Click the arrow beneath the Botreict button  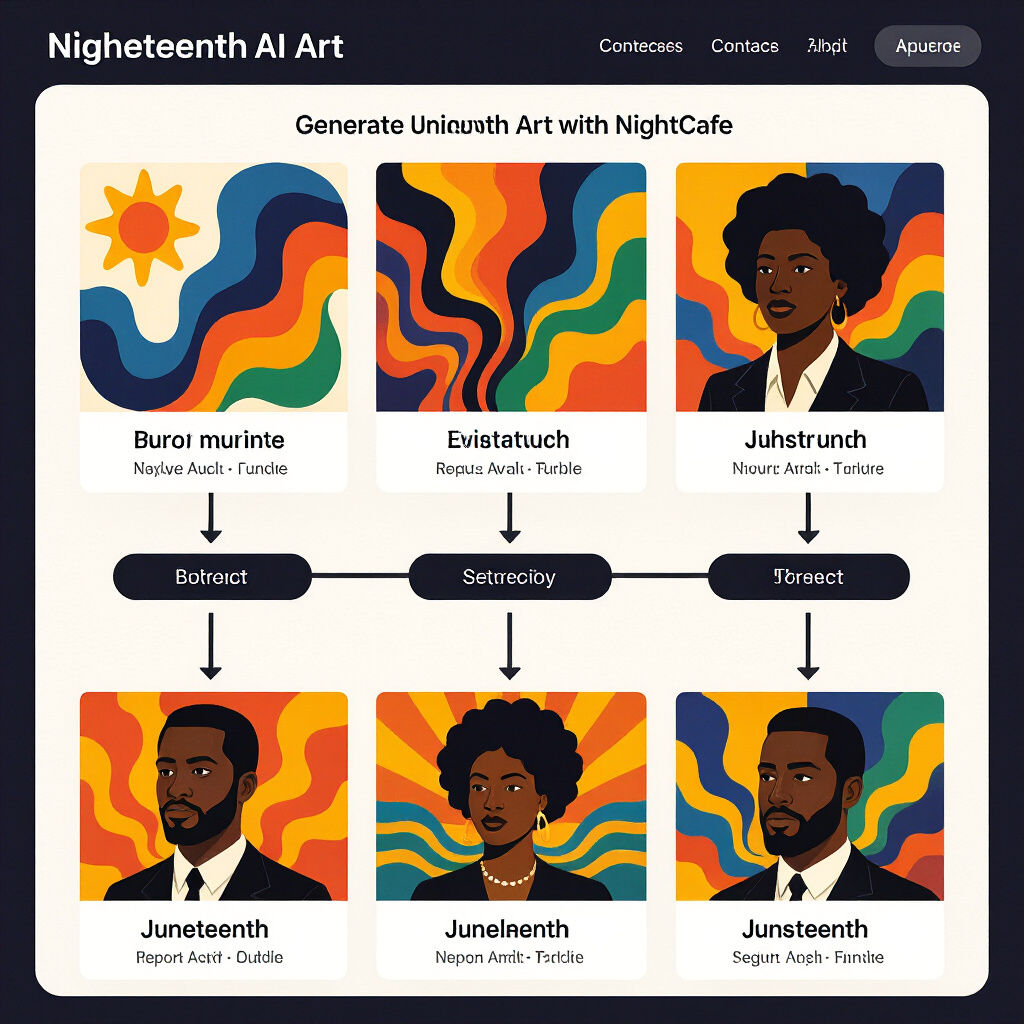pyautogui.click(x=210, y=646)
